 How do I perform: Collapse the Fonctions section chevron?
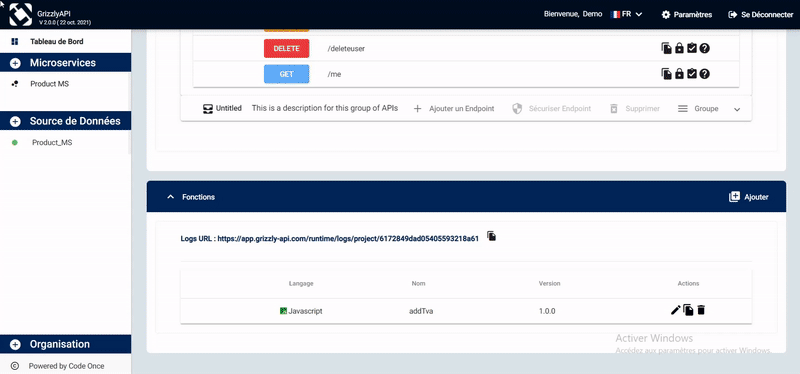(170, 197)
